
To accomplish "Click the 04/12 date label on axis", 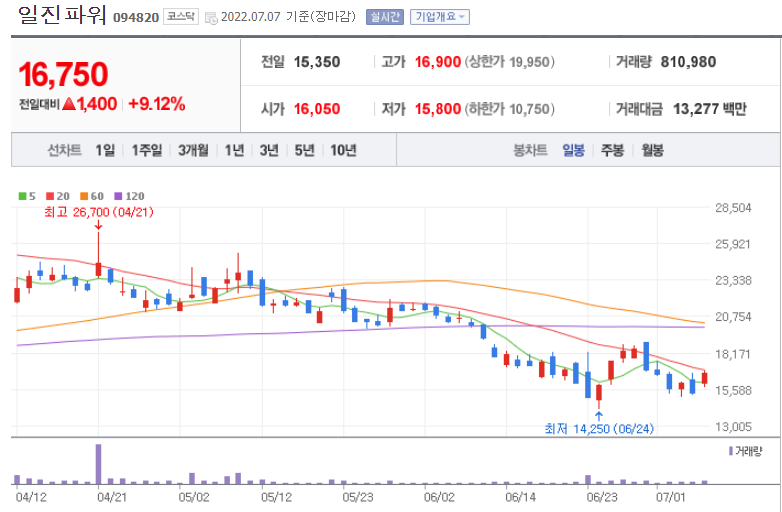I will coord(30,497).
